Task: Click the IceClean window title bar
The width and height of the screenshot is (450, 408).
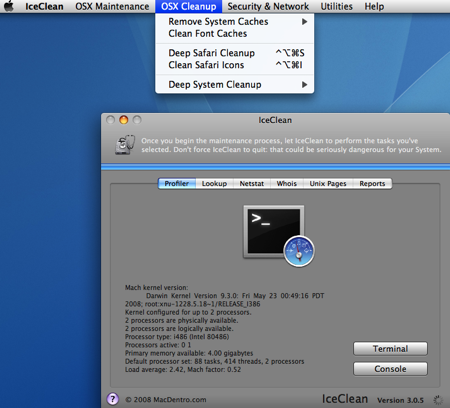Action: click(275, 120)
